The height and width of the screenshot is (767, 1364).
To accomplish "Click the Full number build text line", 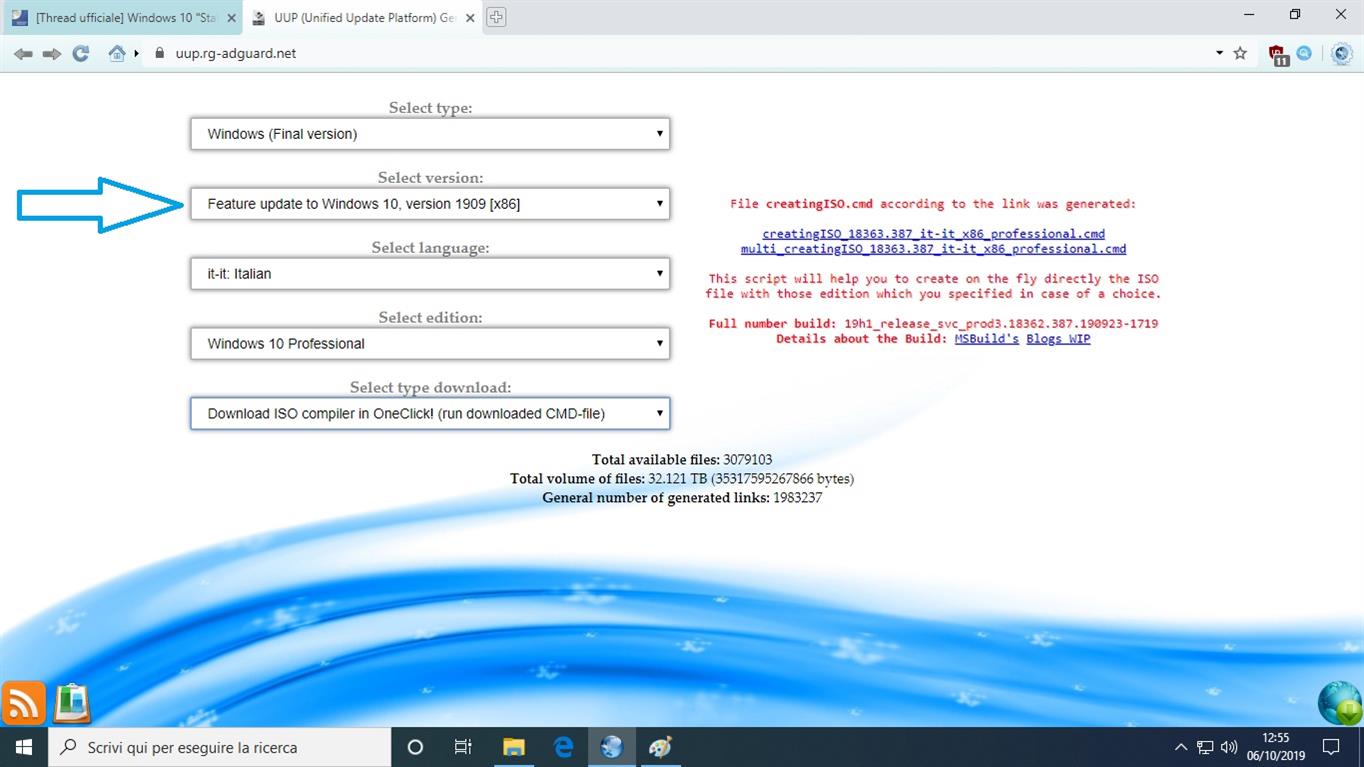I will [x=933, y=324].
